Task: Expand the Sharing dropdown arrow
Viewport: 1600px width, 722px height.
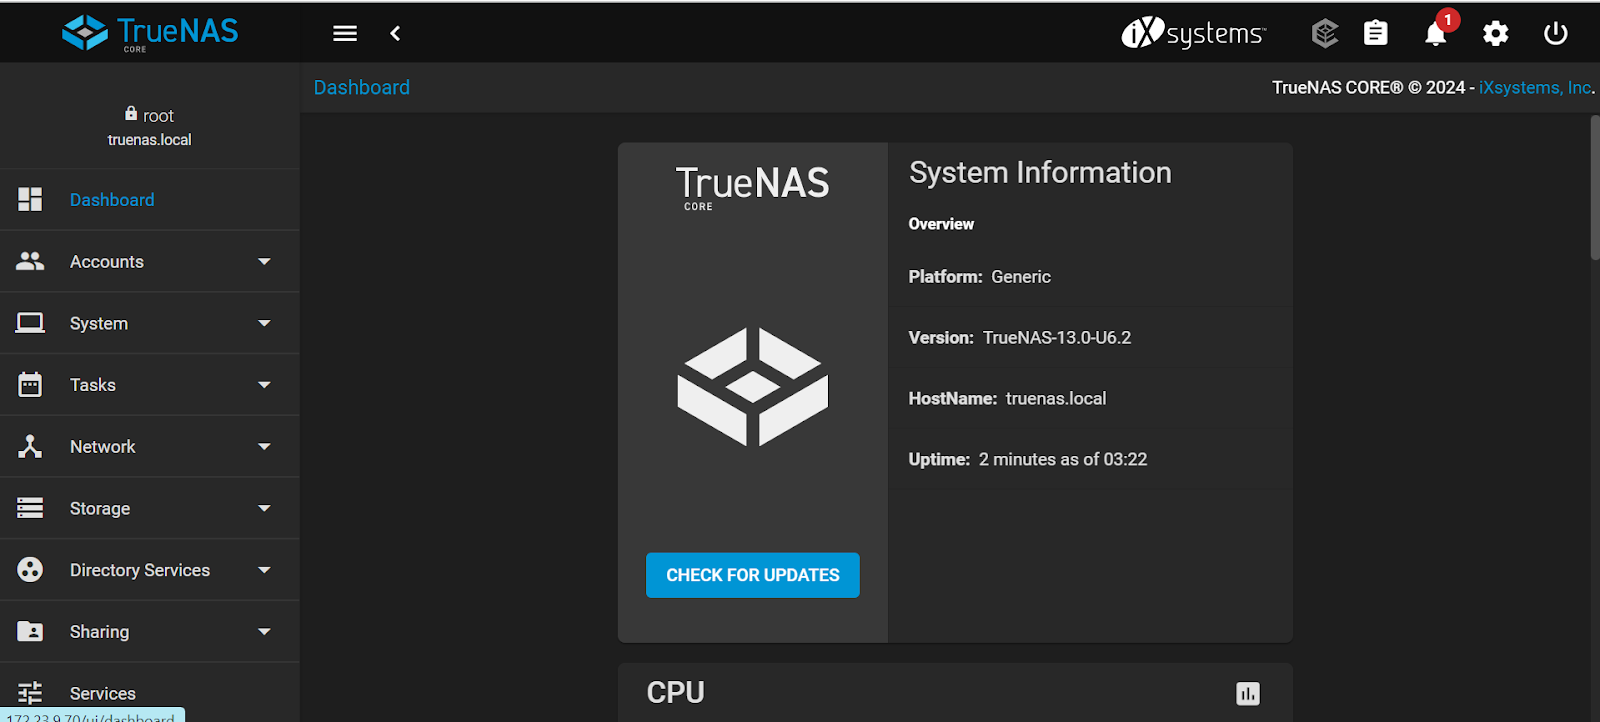Action: [x=264, y=632]
